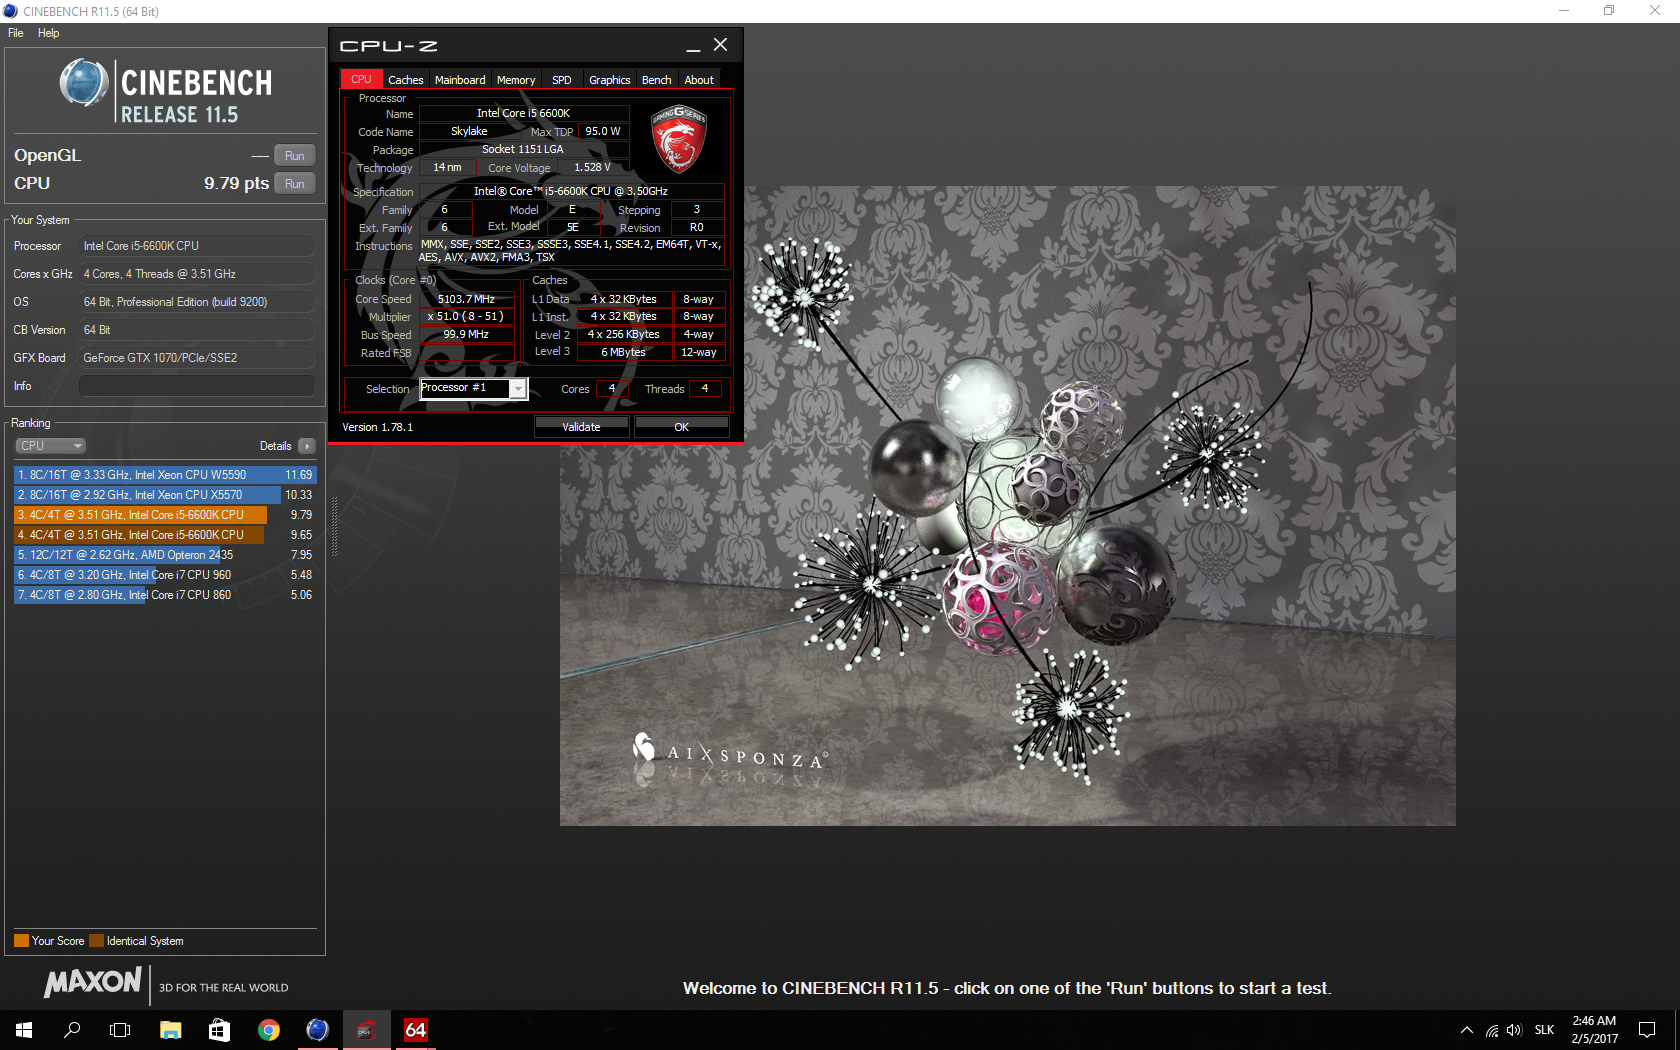The height and width of the screenshot is (1050, 1680).
Task: Select ranking row AMD Opteron 2435
Action: point(165,555)
